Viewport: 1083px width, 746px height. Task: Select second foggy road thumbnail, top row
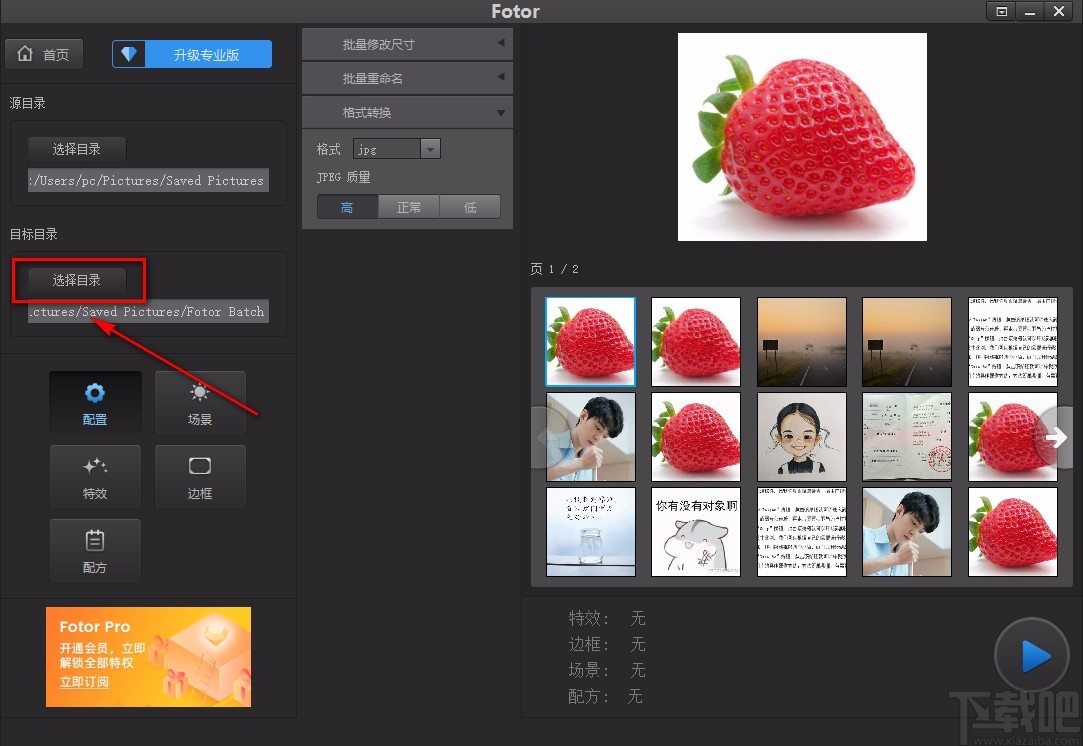907,342
